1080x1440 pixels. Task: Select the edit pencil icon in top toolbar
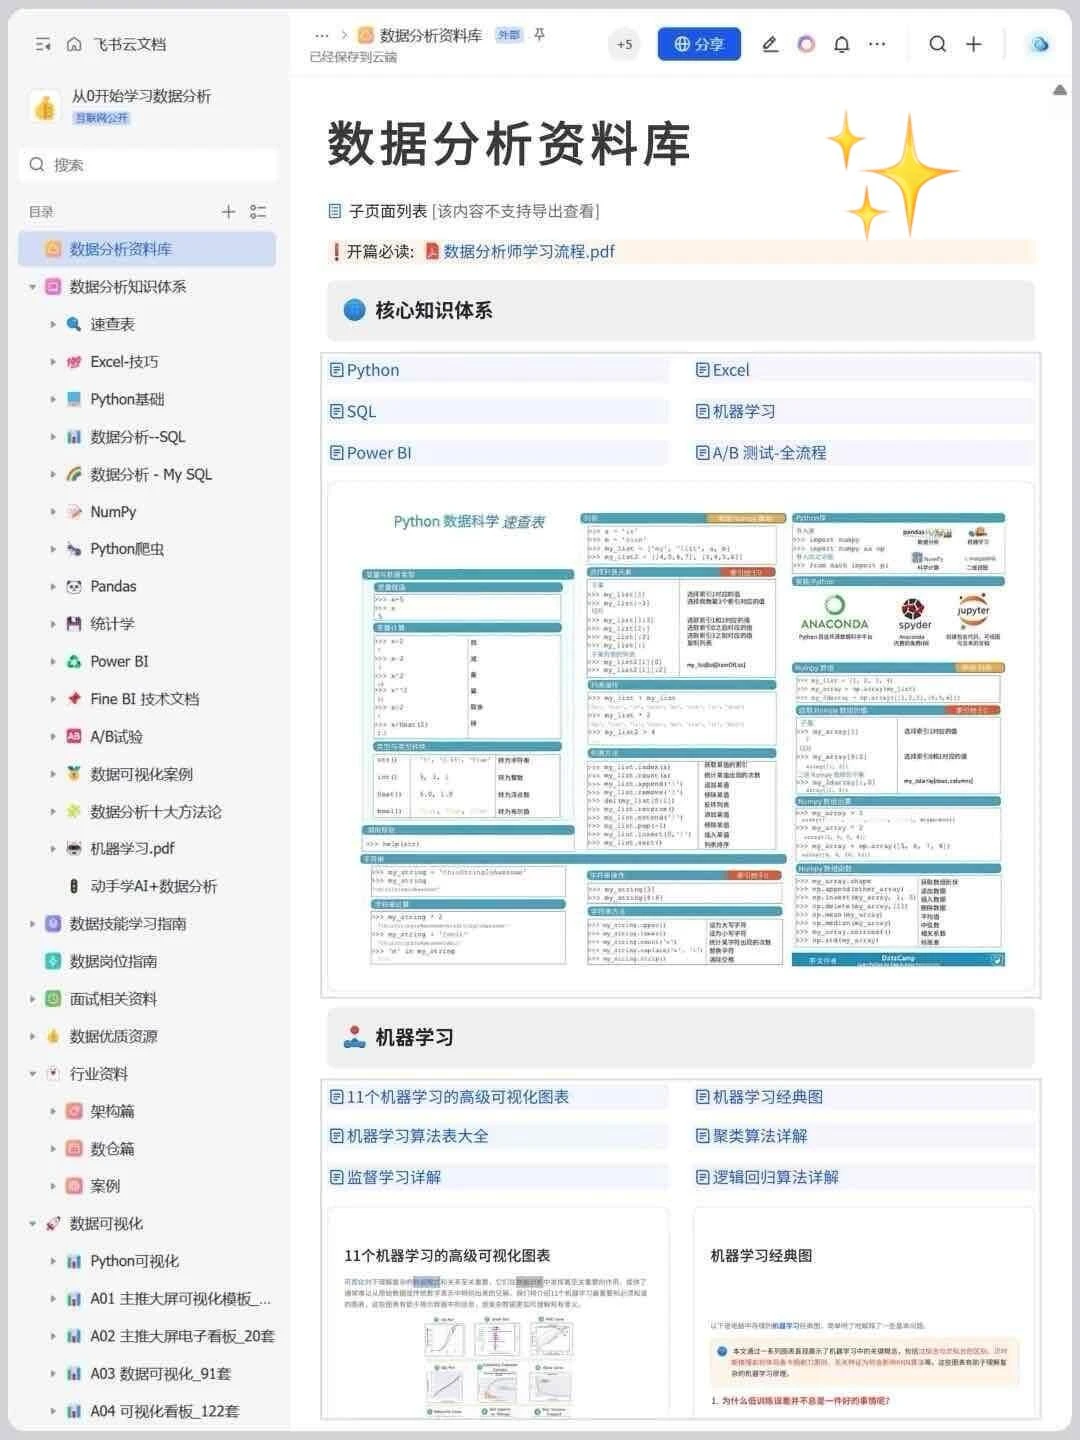coord(770,44)
